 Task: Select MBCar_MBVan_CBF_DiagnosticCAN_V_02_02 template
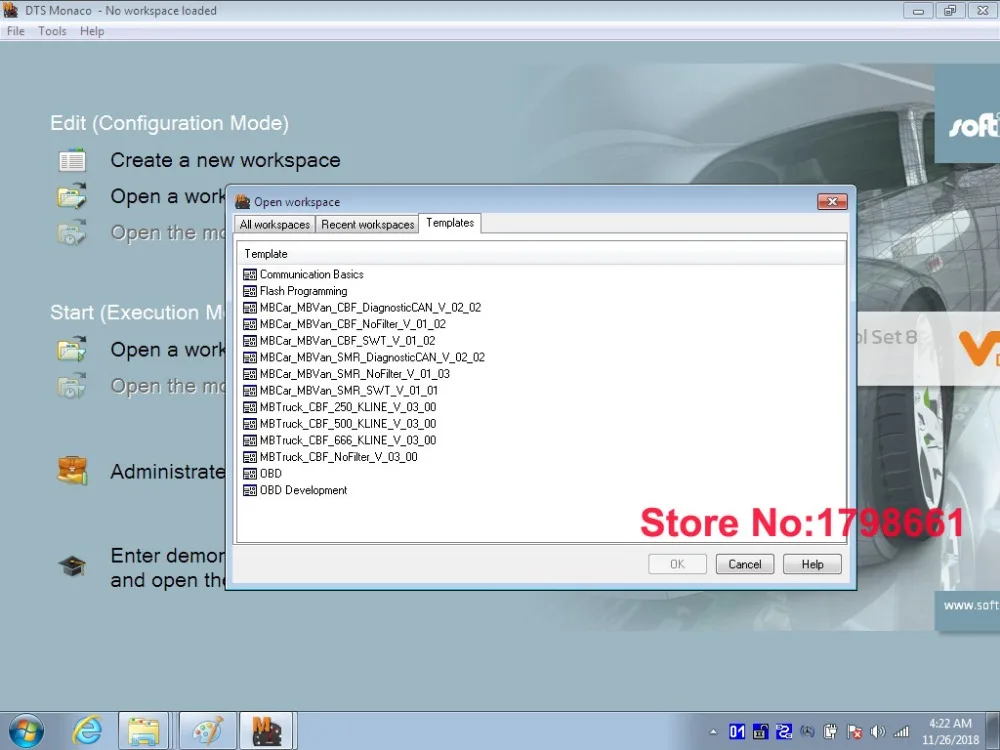(x=362, y=307)
